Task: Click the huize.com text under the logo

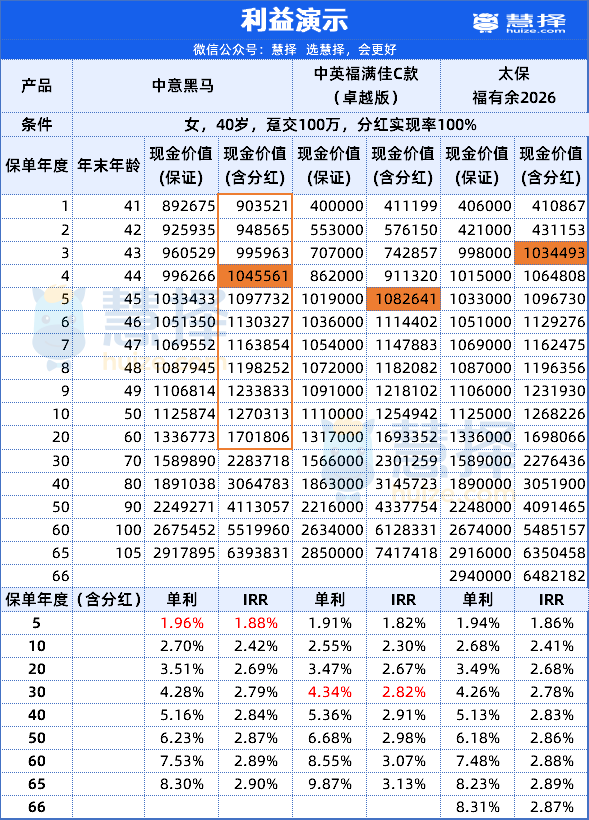Action: click(x=536, y=31)
